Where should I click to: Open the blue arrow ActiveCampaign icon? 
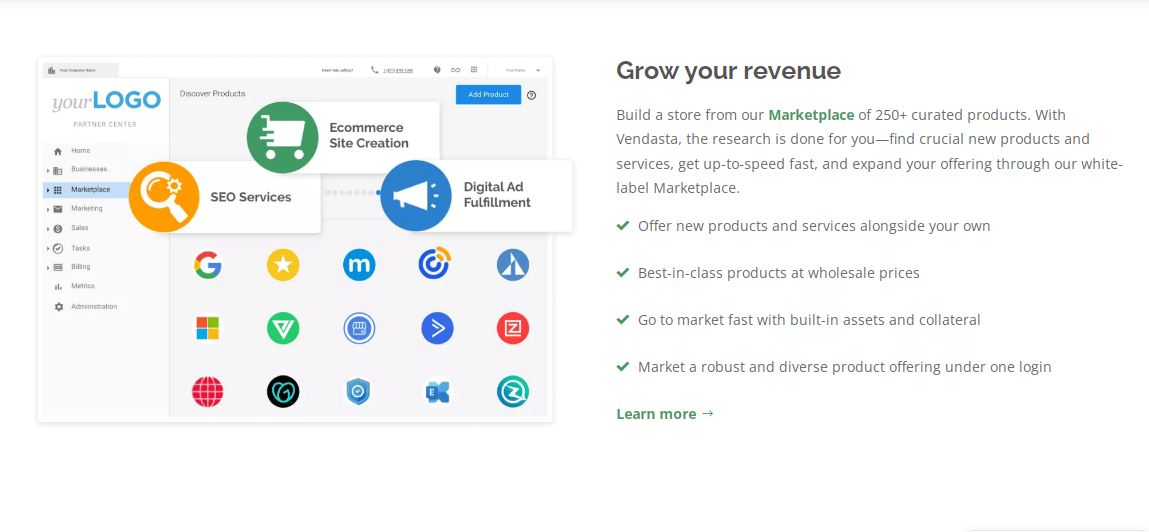click(437, 328)
